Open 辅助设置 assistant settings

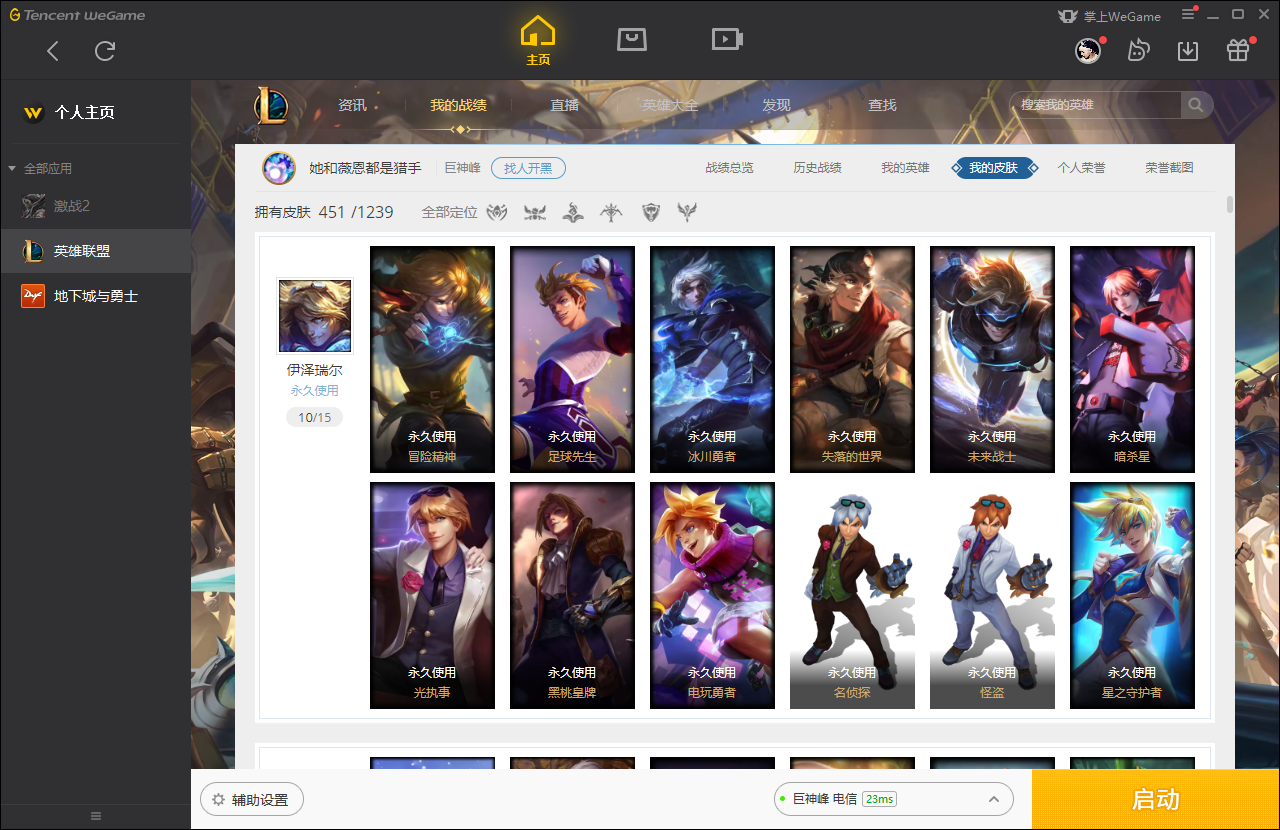point(251,800)
